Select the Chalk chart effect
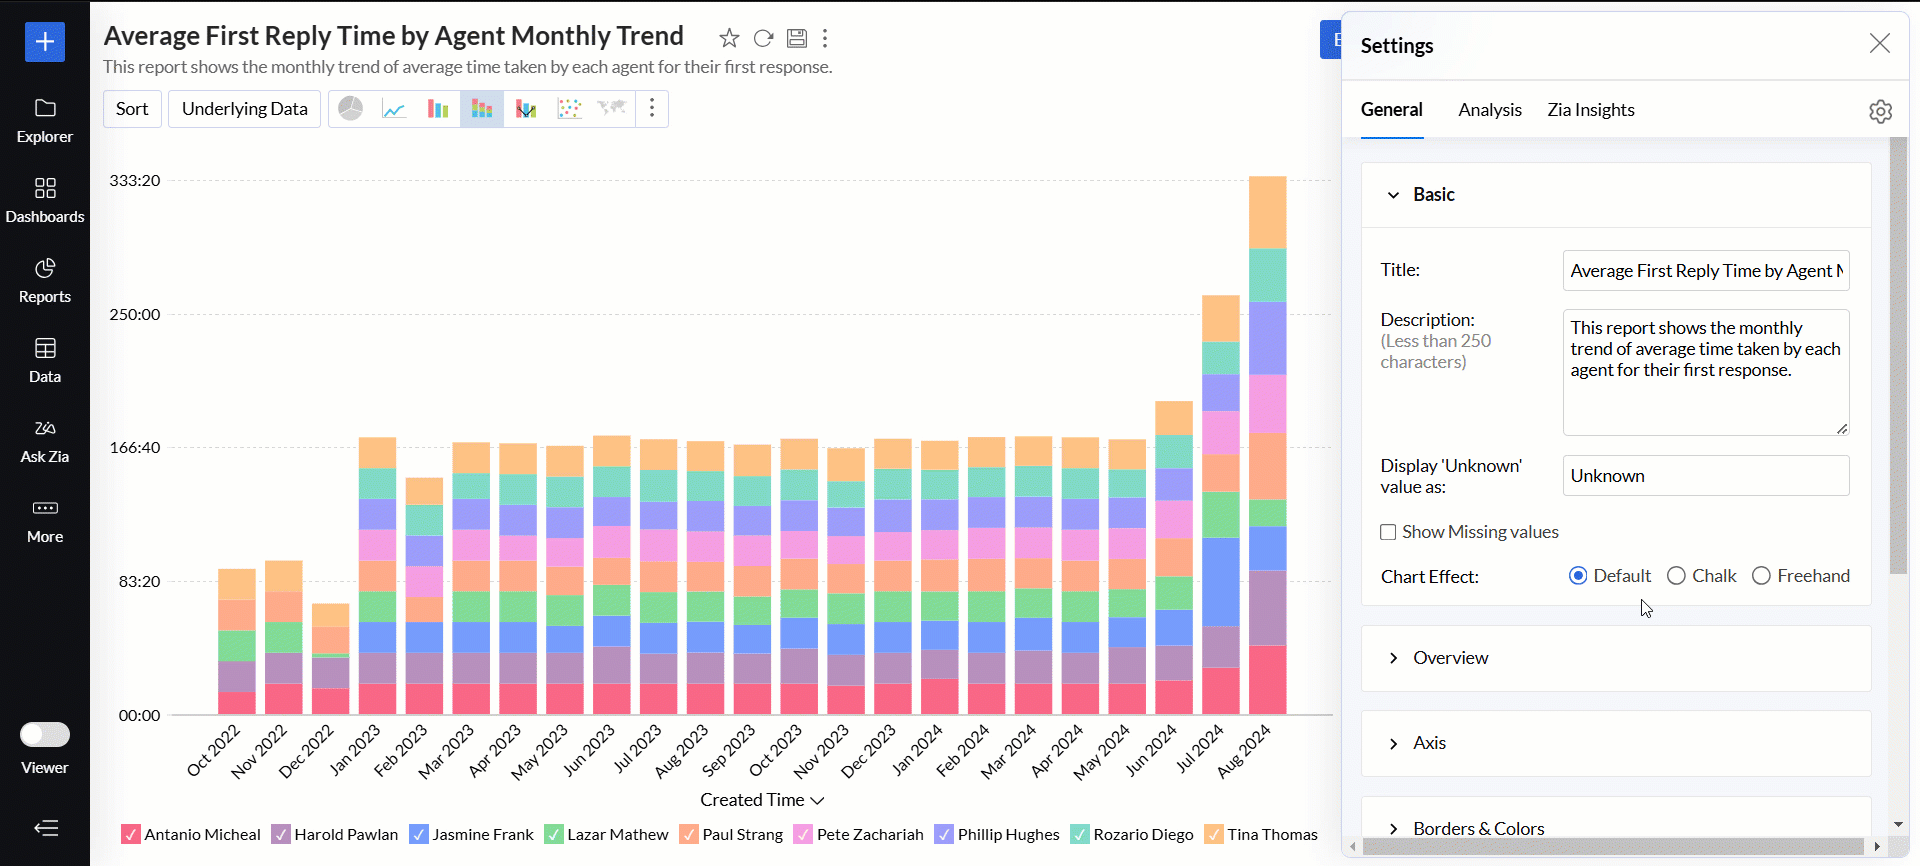 1677,576
